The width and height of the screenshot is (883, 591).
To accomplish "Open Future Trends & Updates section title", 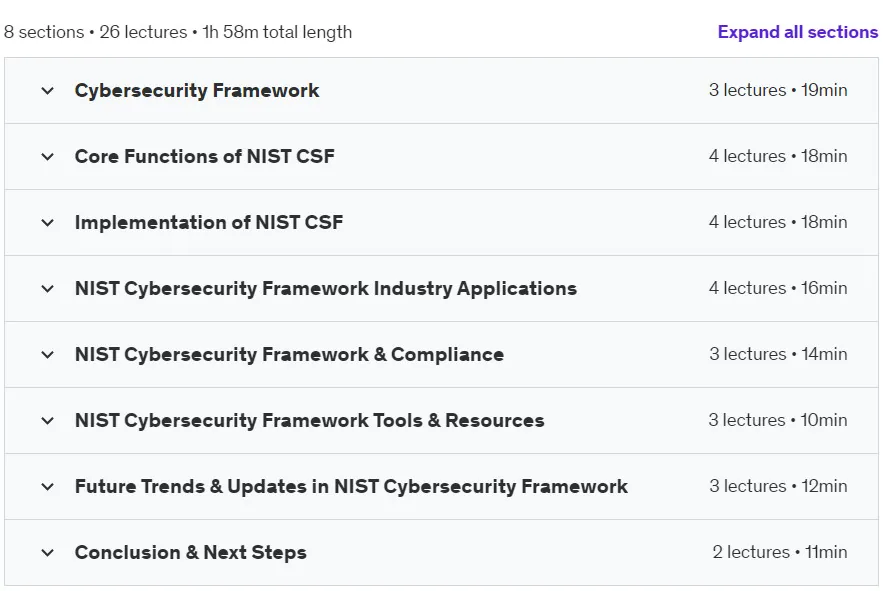I will click(x=351, y=486).
